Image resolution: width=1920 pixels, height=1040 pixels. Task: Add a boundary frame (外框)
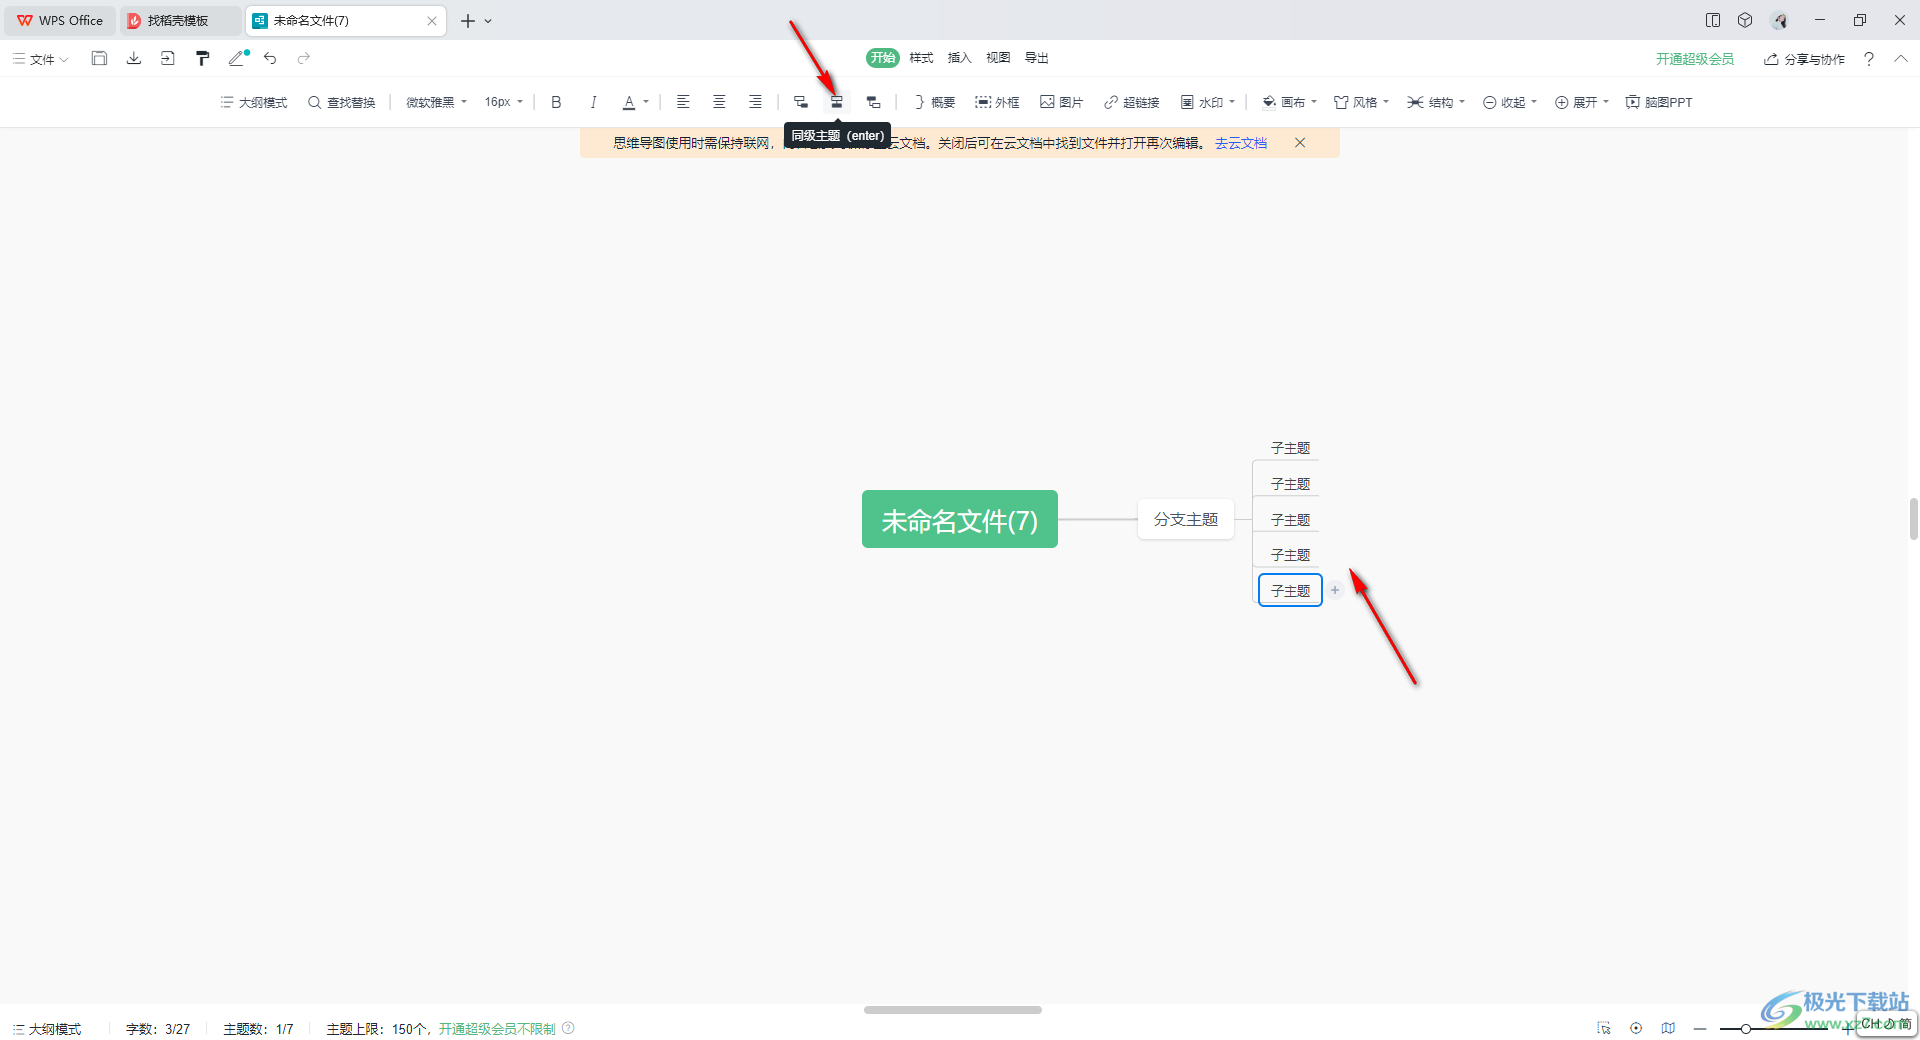(997, 102)
